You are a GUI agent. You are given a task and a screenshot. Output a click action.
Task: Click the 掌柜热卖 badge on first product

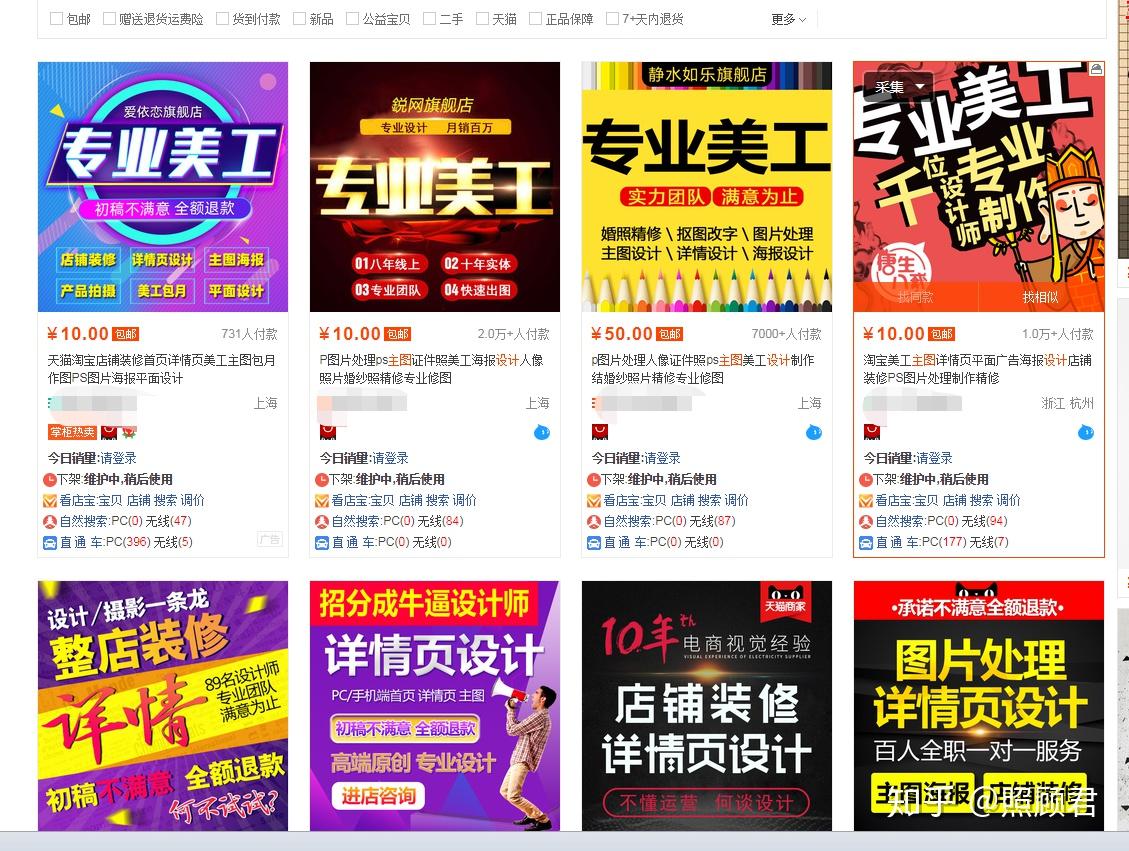(73, 432)
